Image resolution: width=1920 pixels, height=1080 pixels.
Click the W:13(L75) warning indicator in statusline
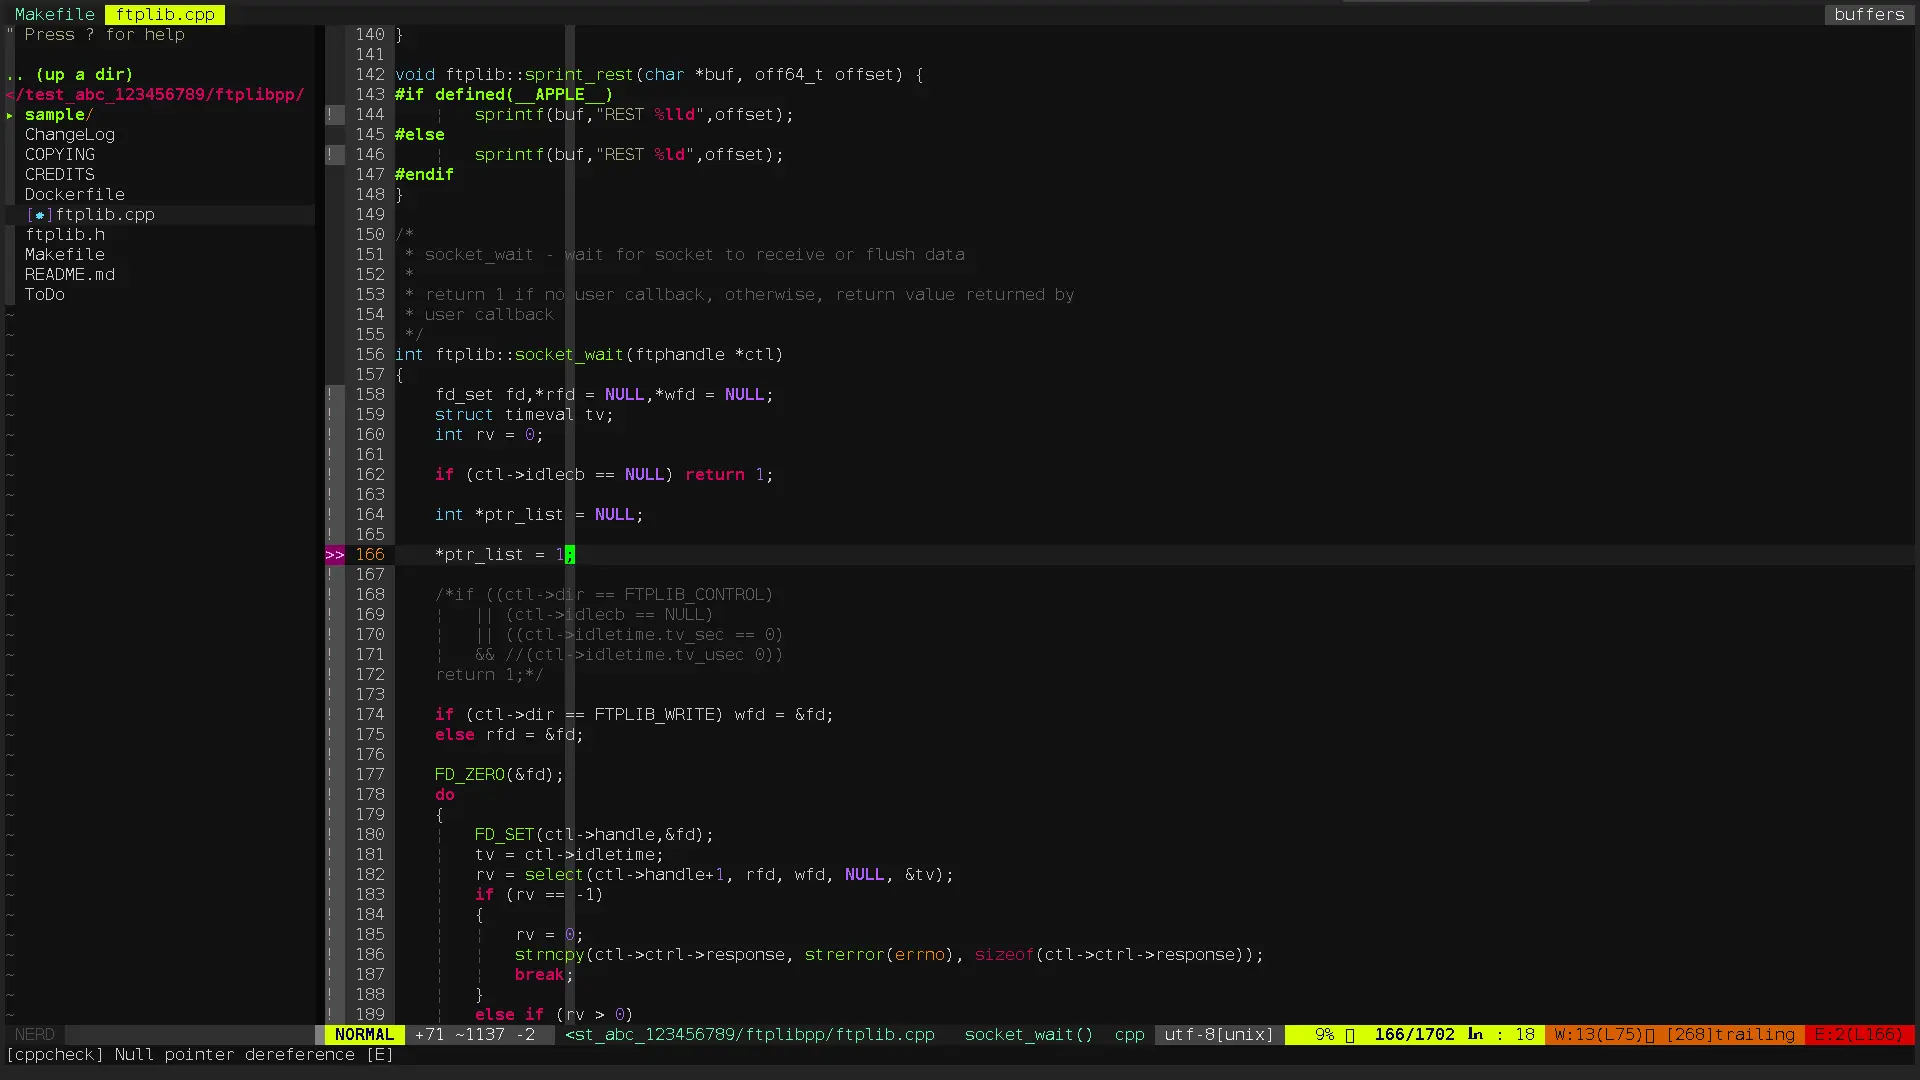1599,1035
